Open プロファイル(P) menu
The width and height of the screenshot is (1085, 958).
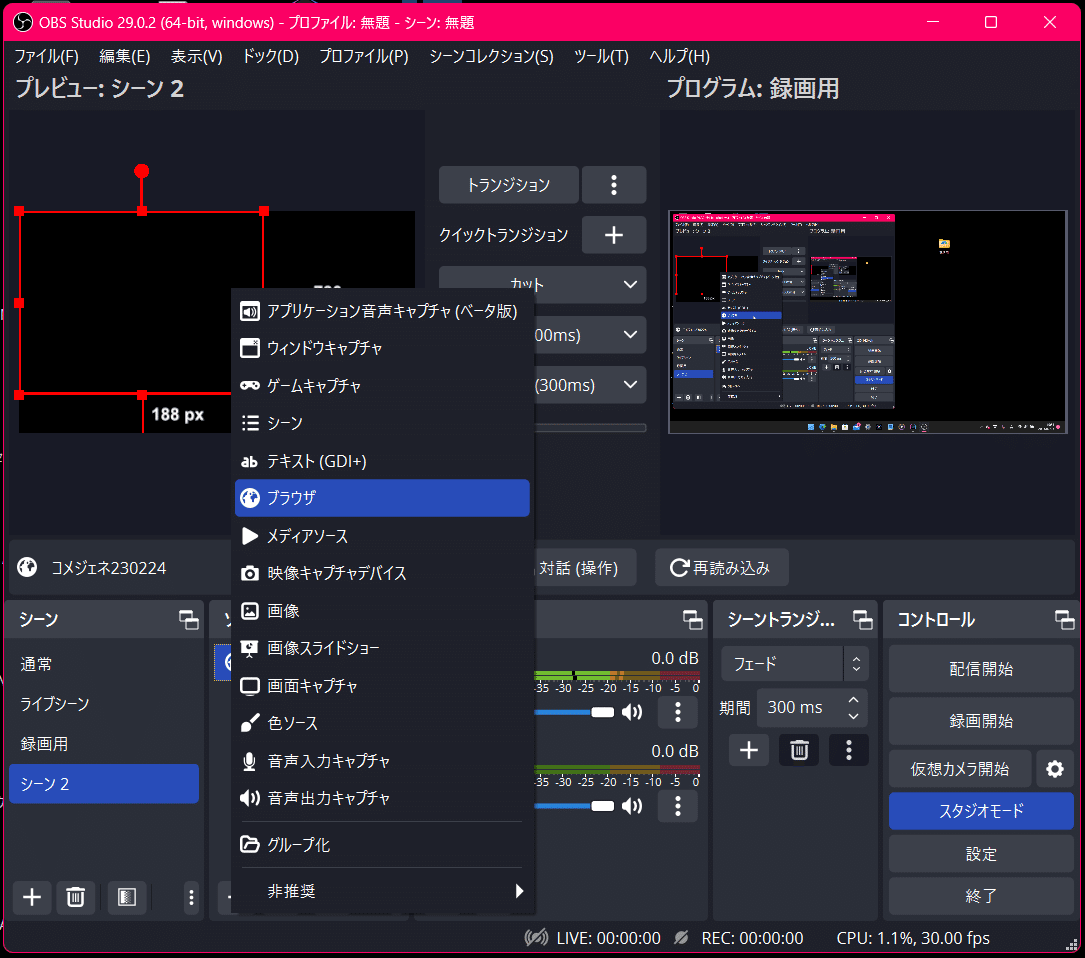click(363, 56)
